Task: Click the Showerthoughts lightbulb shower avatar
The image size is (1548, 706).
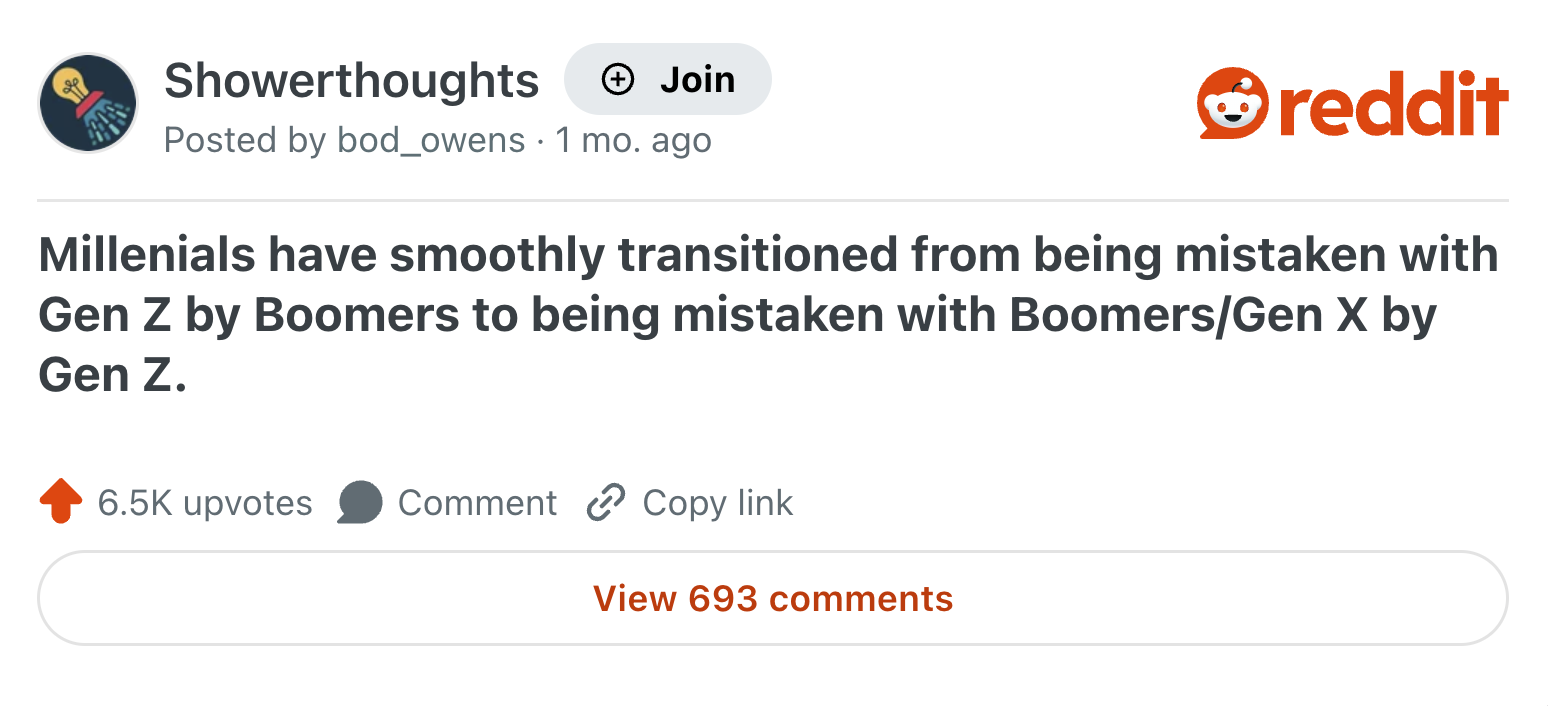Action: (87, 103)
